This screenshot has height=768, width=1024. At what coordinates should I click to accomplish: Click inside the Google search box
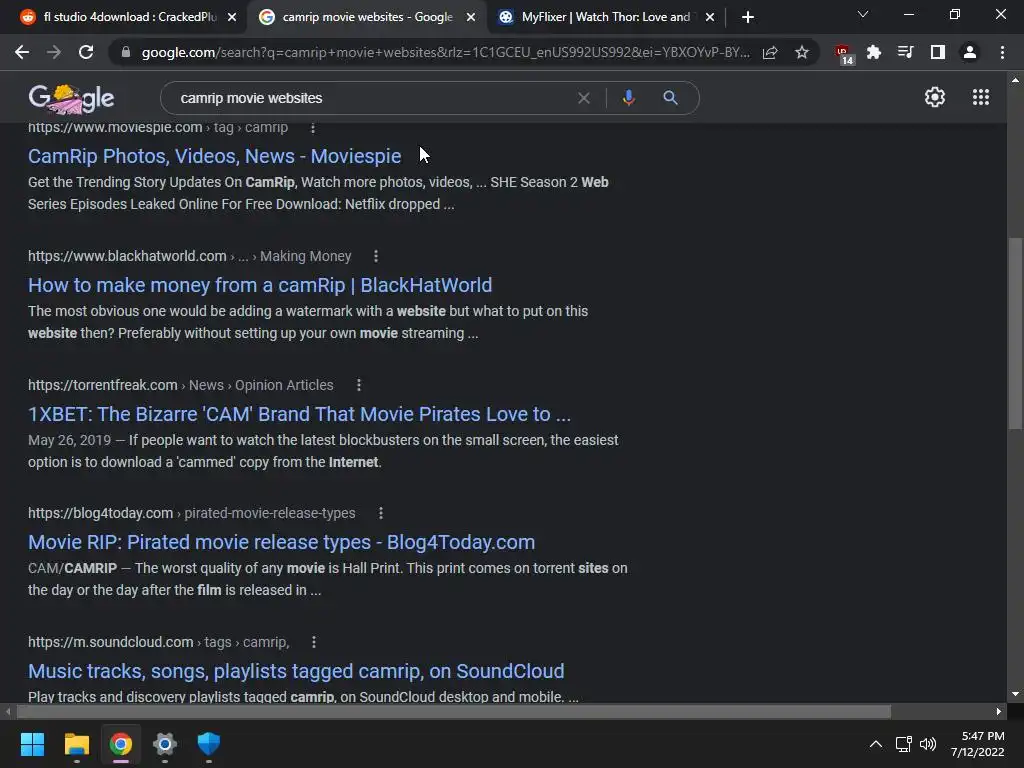(x=372, y=98)
